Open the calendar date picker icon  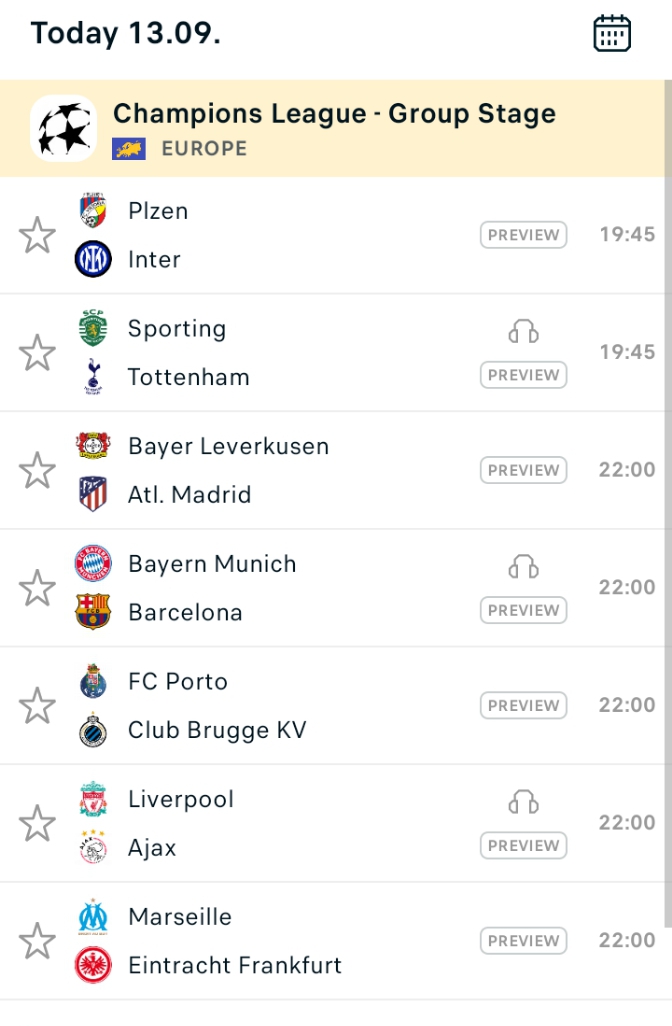[x=612, y=33]
